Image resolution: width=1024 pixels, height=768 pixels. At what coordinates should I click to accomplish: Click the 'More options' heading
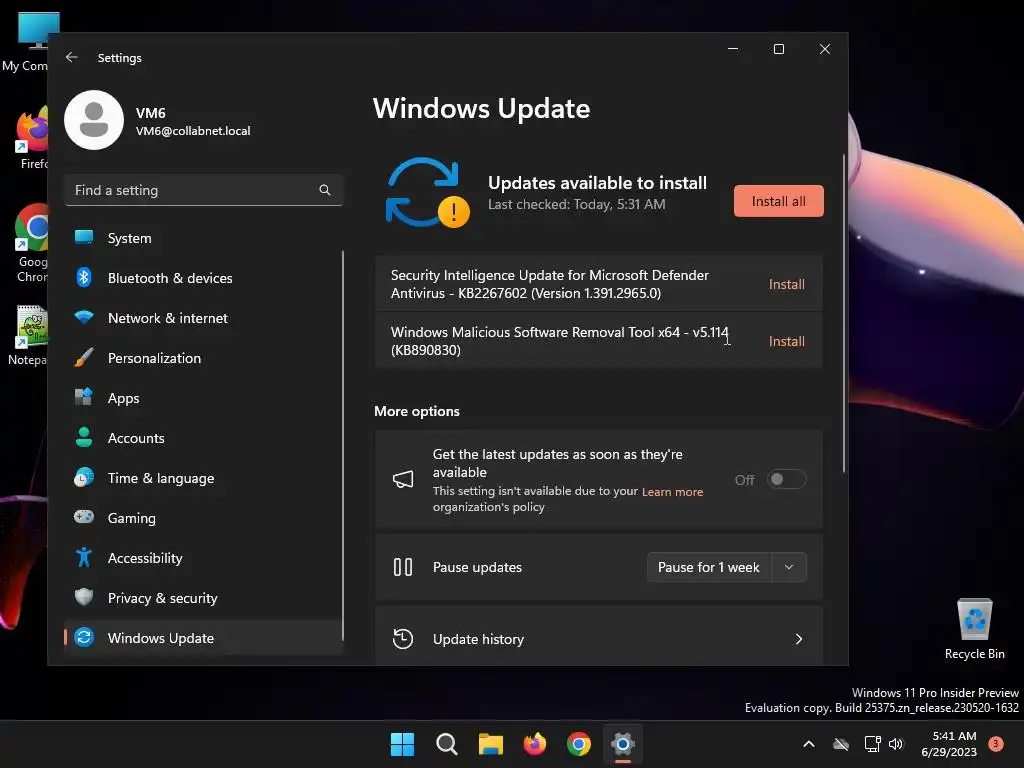pyautogui.click(x=417, y=411)
